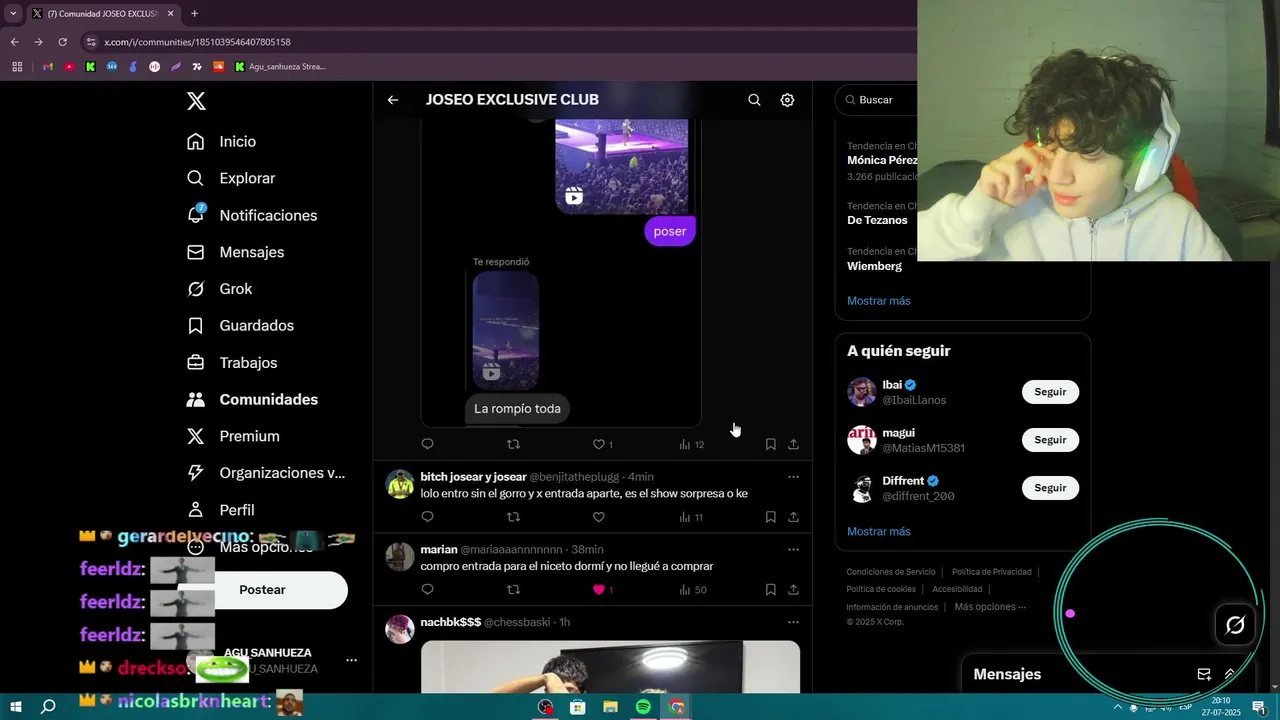Like bitch josear y josear's post

click(599, 517)
